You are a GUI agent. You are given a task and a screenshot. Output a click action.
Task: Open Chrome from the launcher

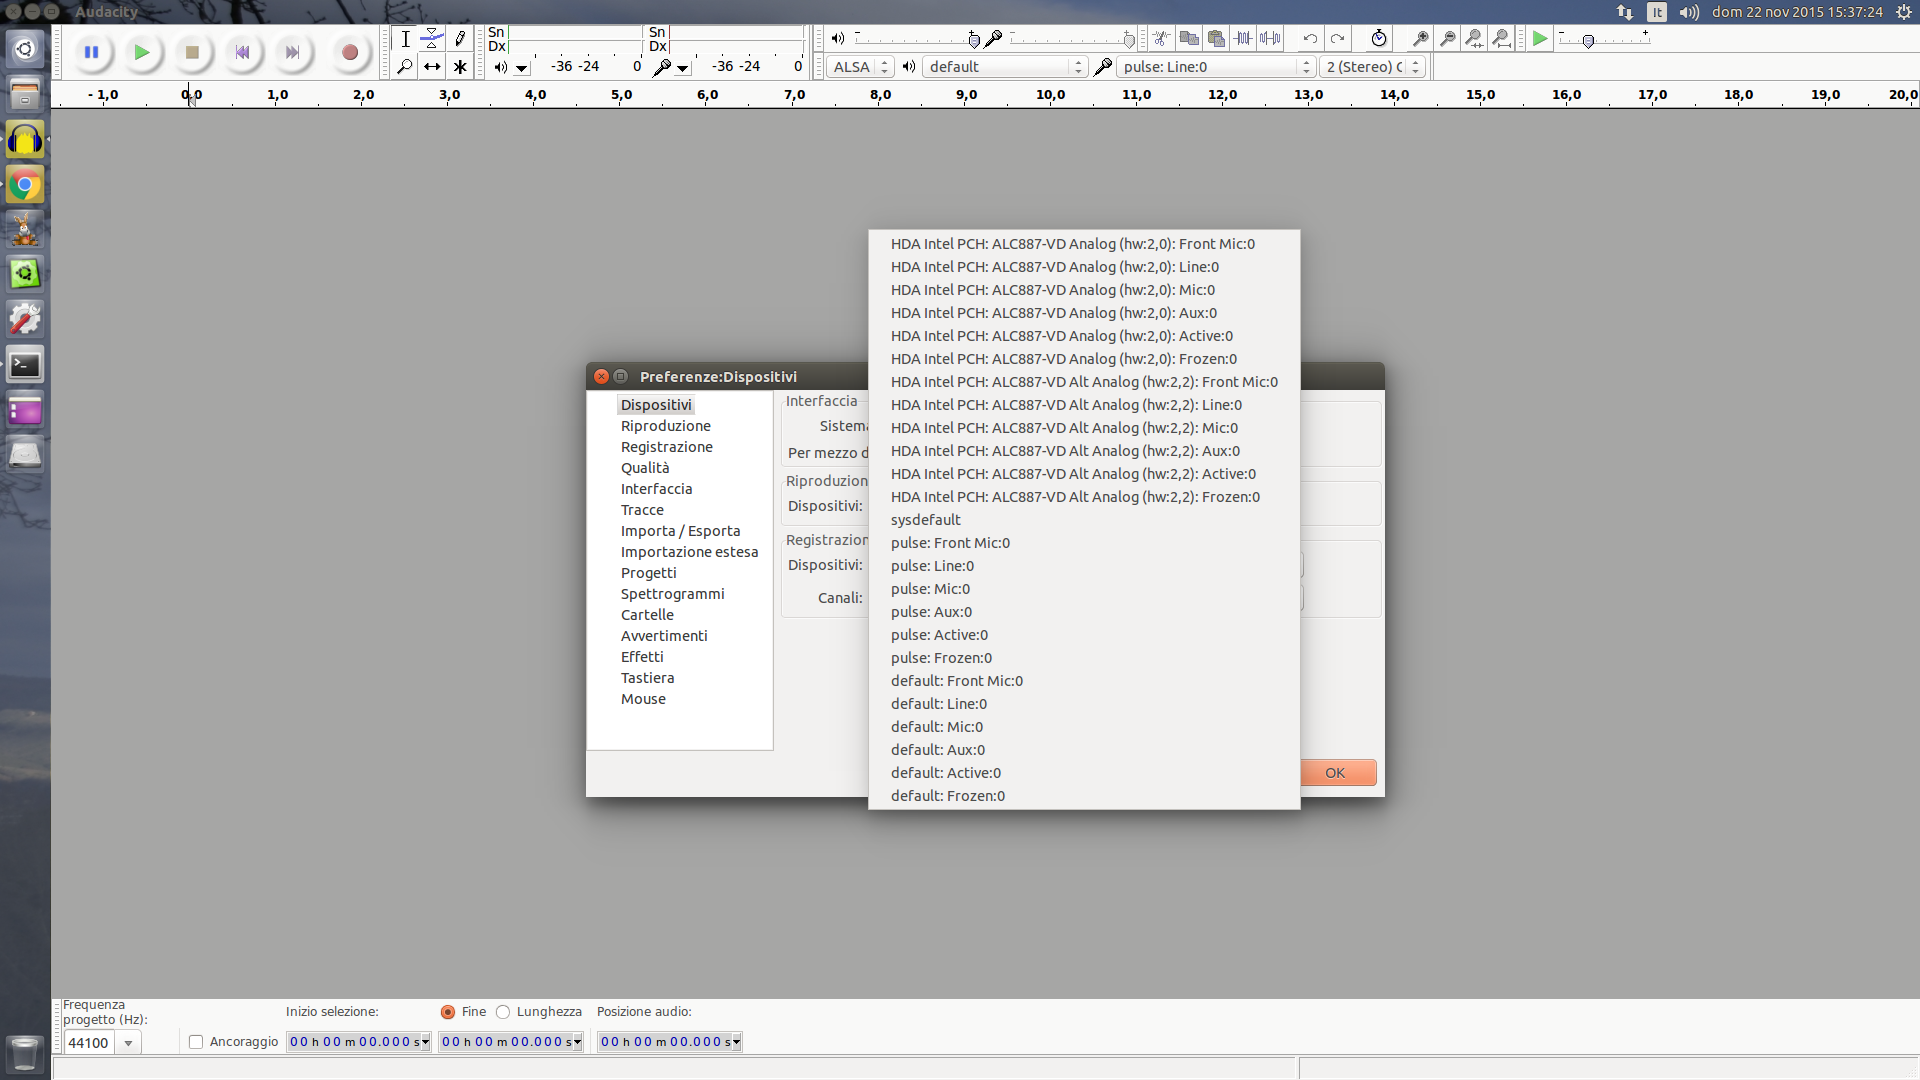[25, 185]
